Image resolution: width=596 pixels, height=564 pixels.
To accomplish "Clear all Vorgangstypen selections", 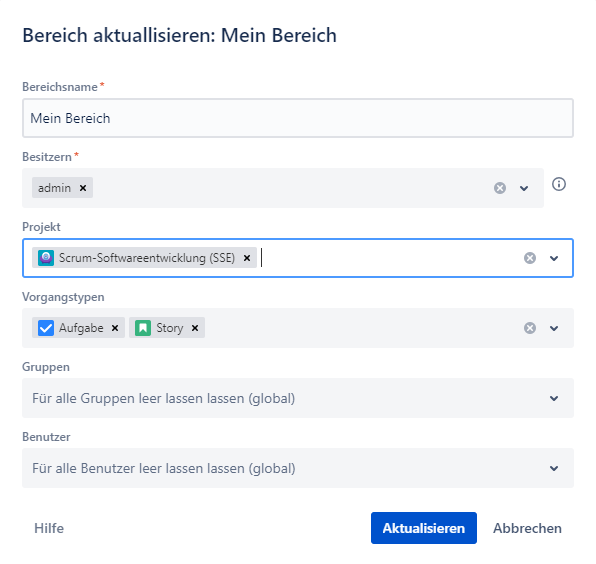I will click(530, 328).
